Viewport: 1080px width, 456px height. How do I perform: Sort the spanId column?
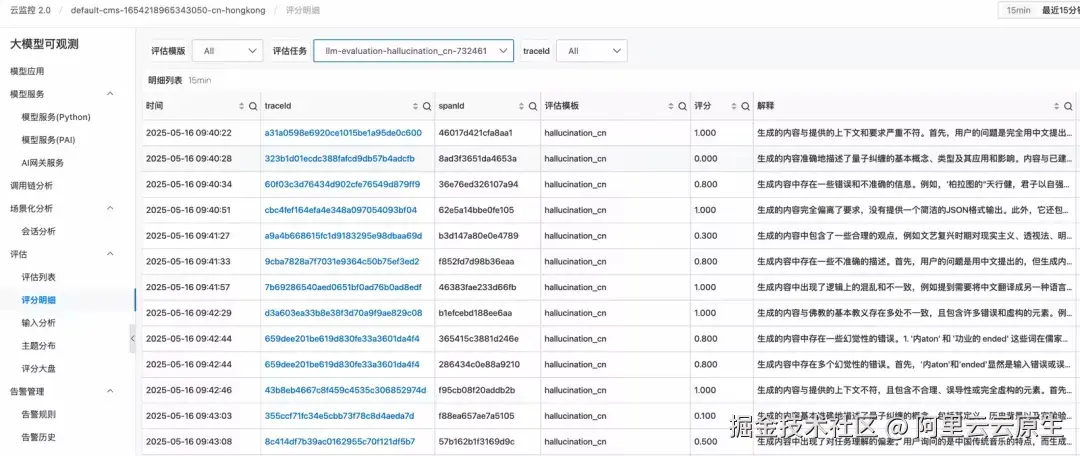pos(521,107)
